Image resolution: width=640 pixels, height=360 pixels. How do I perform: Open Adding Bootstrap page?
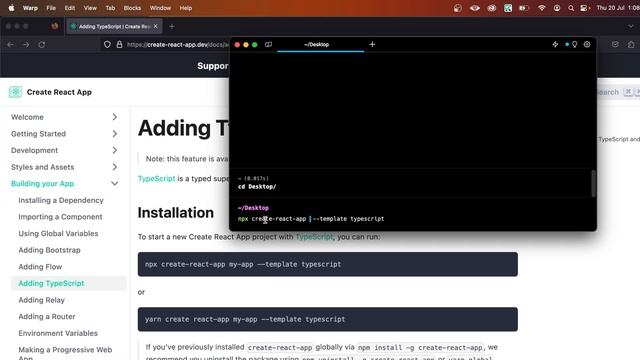coord(49,250)
